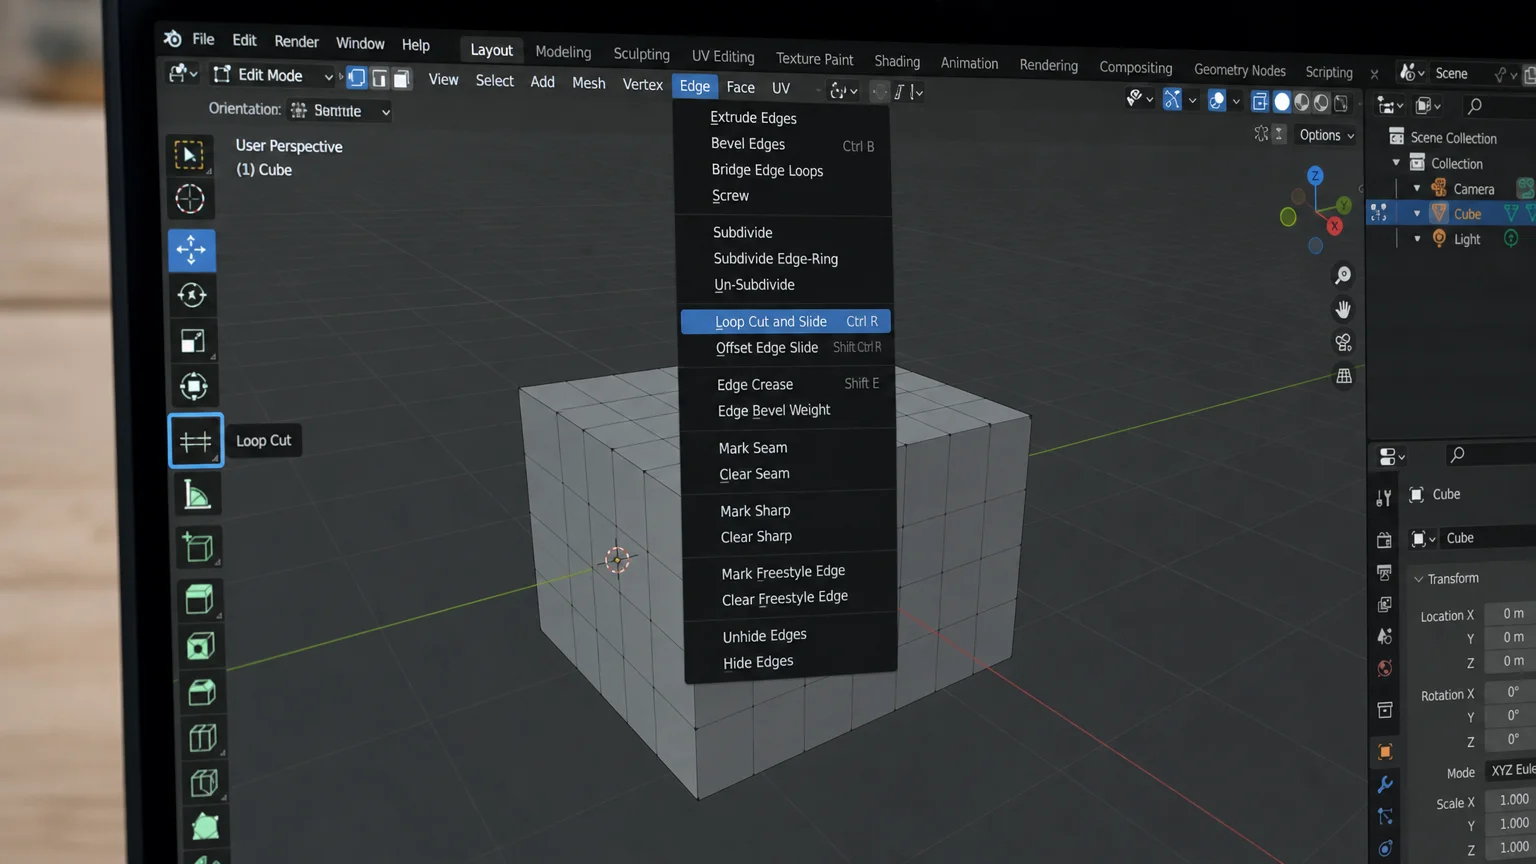This screenshot has height=864, width=1536.
Task: Toggle viewport gizmos
Action: pos(1172,99)
